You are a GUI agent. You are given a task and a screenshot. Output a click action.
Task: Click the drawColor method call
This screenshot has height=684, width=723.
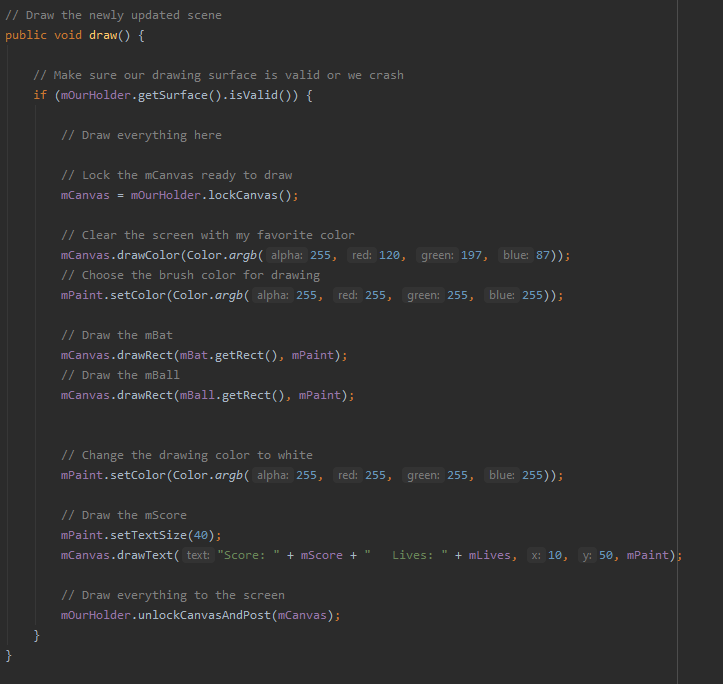[x=148, y=255]
